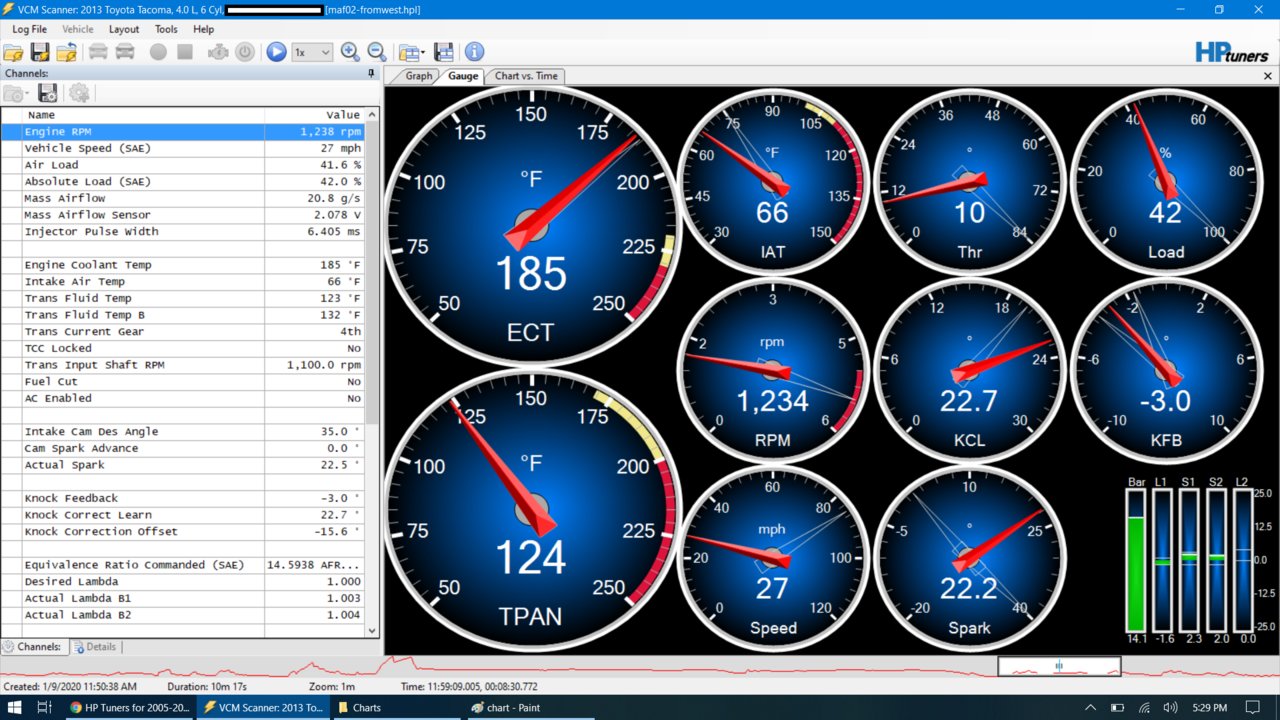Screen dimensions: 1280x720
Task: Select the Gauge tab
Action: click(x=462, y=76)
